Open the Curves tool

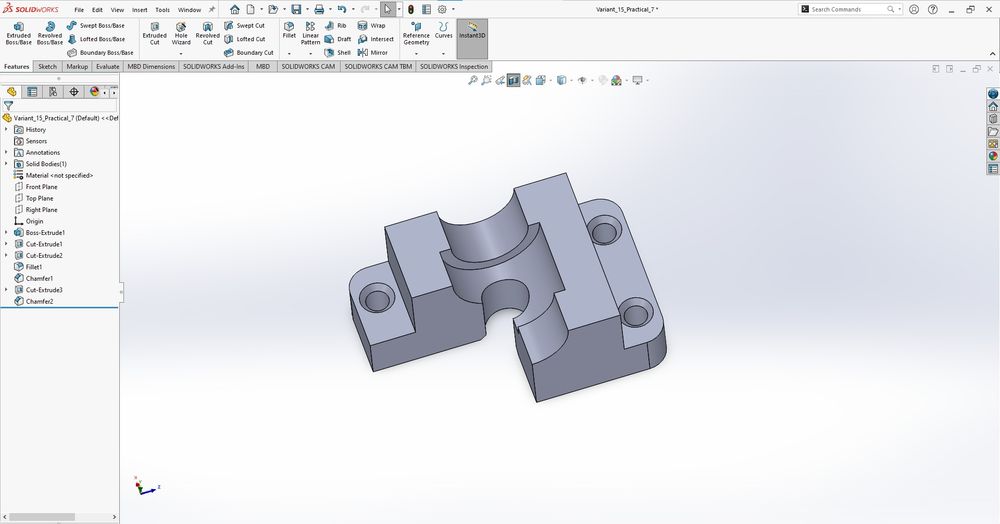tap(443, 30)
